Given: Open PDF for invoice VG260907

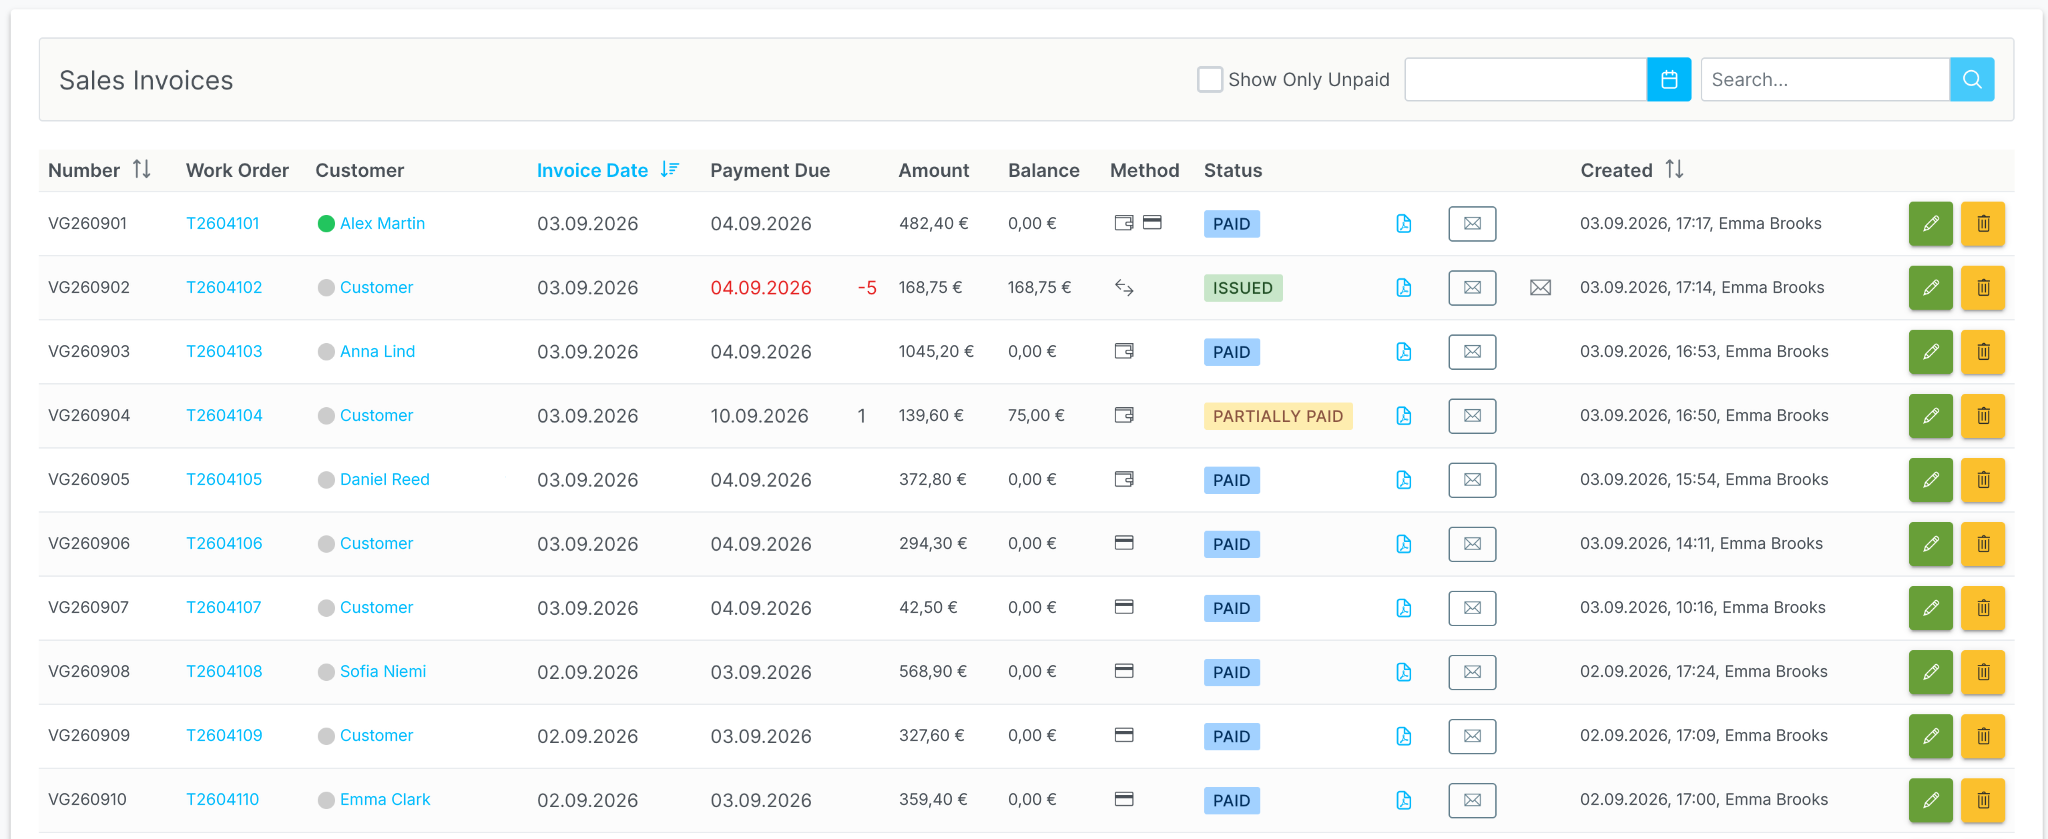Looking at the screenshot, I should coord(1404,608).
